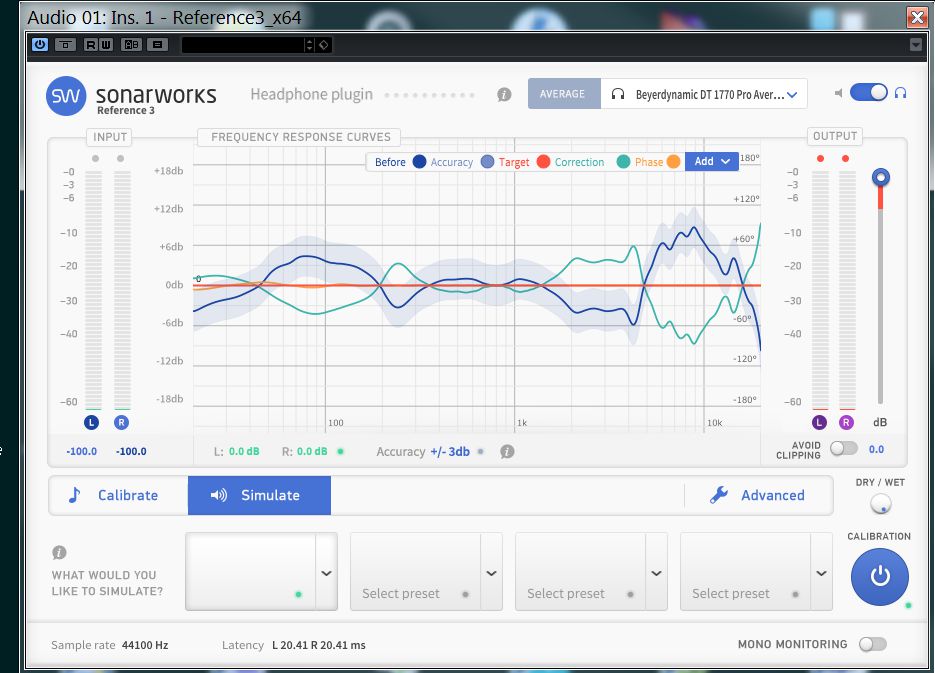Click the second Select preset slot

point(415,572)
